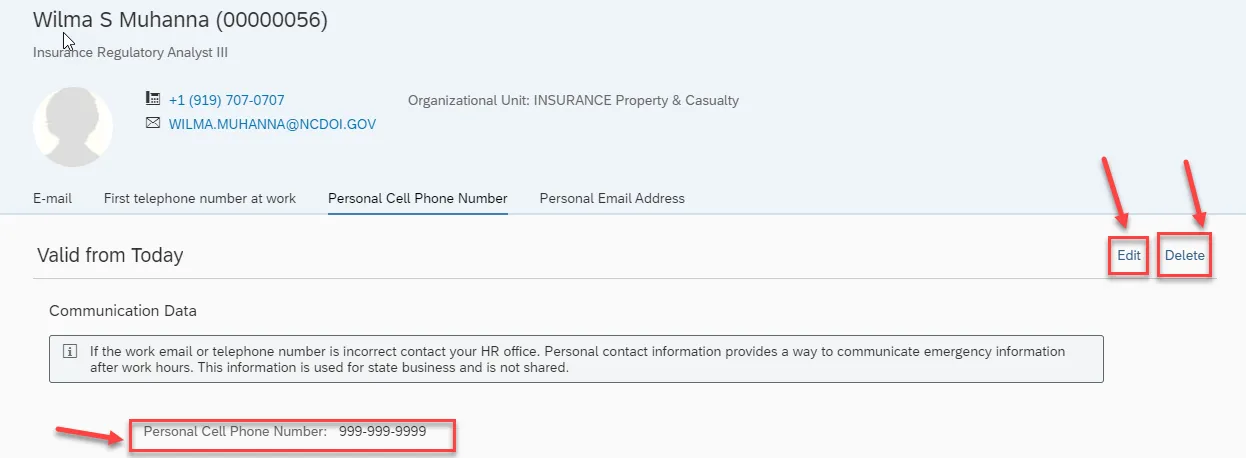Switch to the E-mail tab
This screenshot has width=1246, height=458.
click(x=52, y=198)
